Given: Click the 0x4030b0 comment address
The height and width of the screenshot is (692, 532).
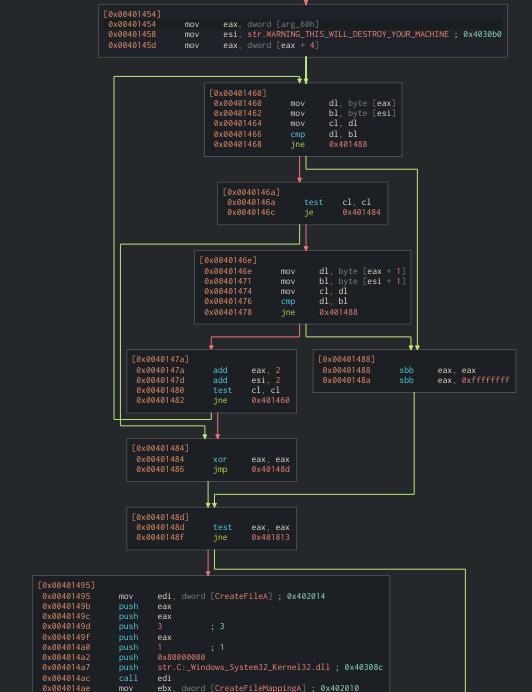Looking at the screenshot, I should click(x=482, y=34).
